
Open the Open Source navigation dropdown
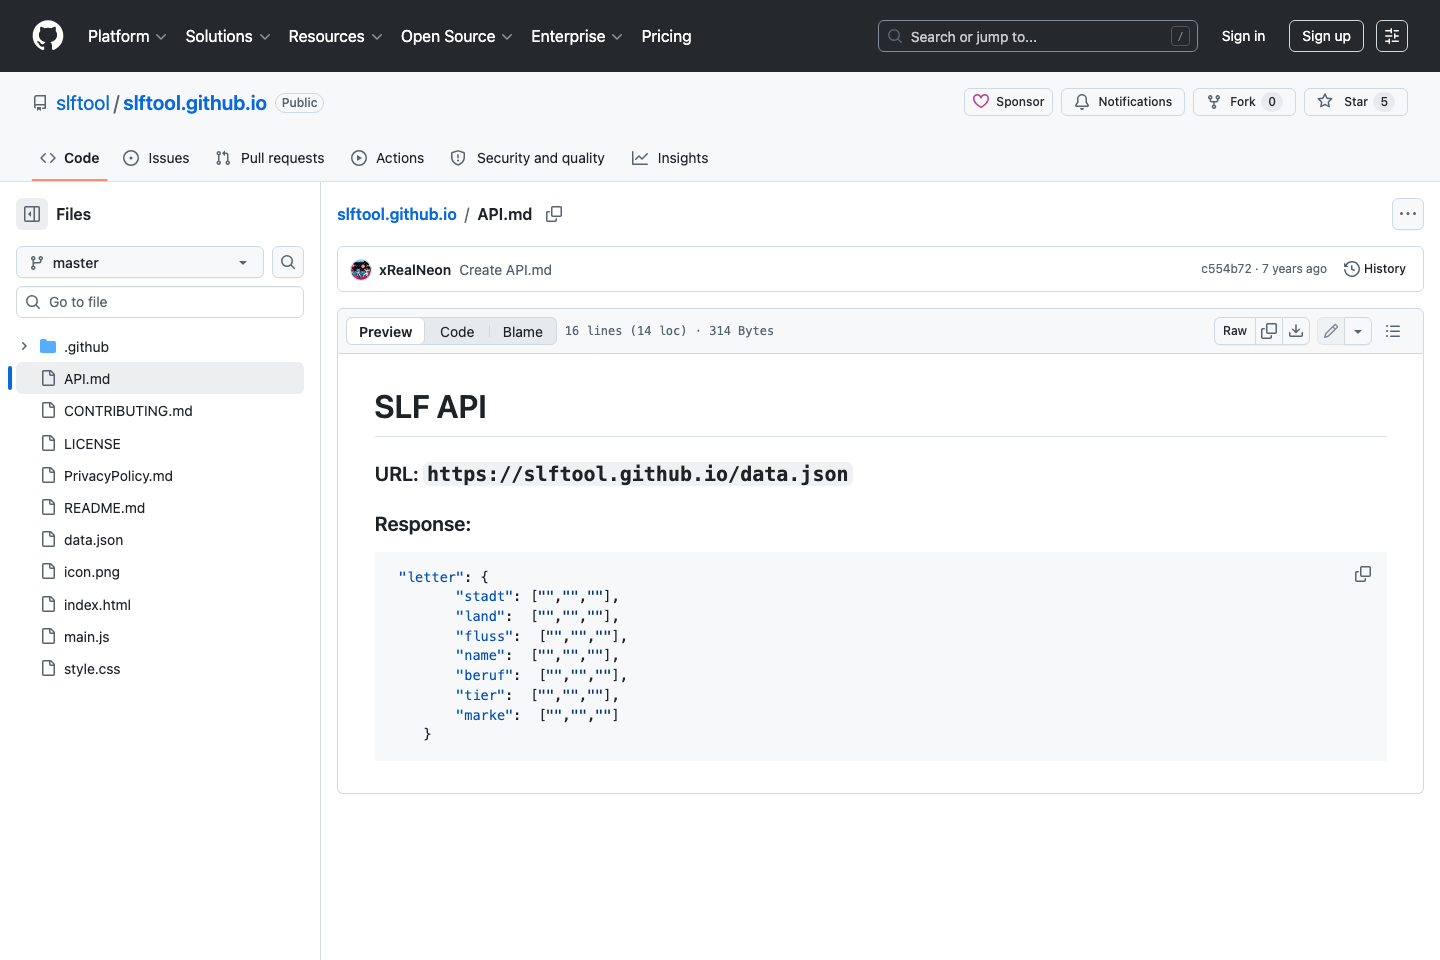pyautogui.click(x=455, y=36)
